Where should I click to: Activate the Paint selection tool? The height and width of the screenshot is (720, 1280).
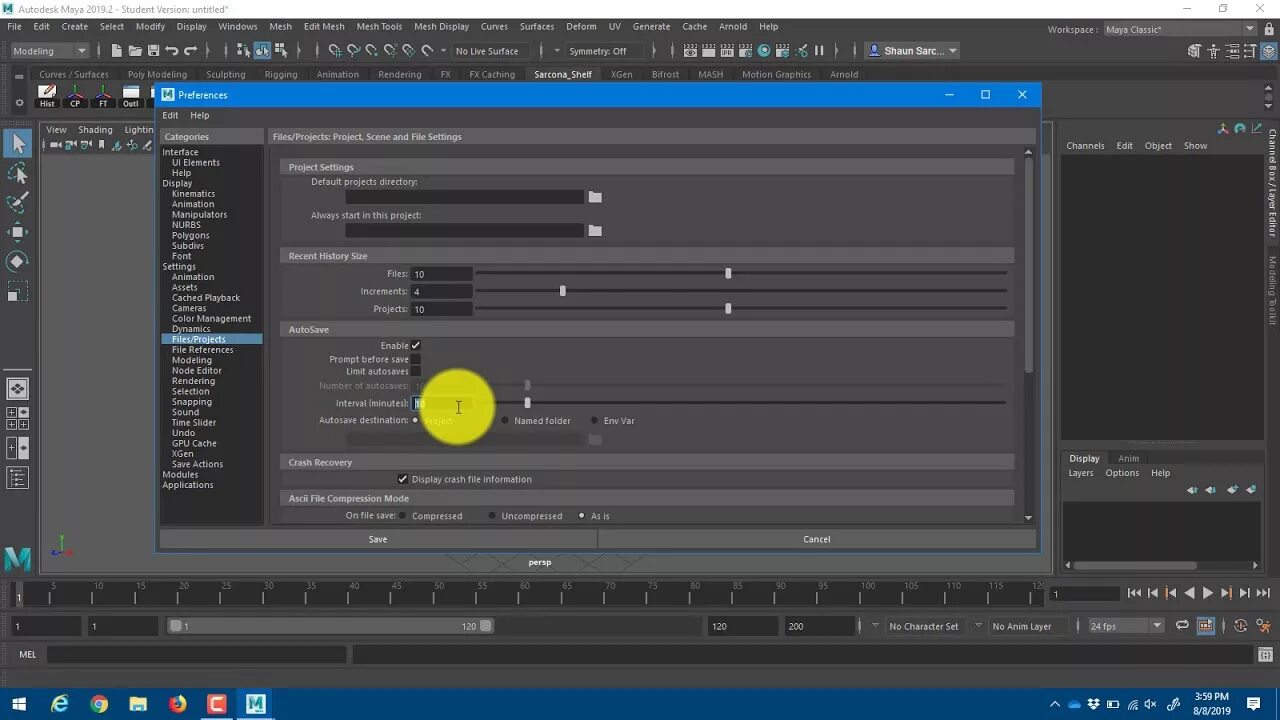17,203
